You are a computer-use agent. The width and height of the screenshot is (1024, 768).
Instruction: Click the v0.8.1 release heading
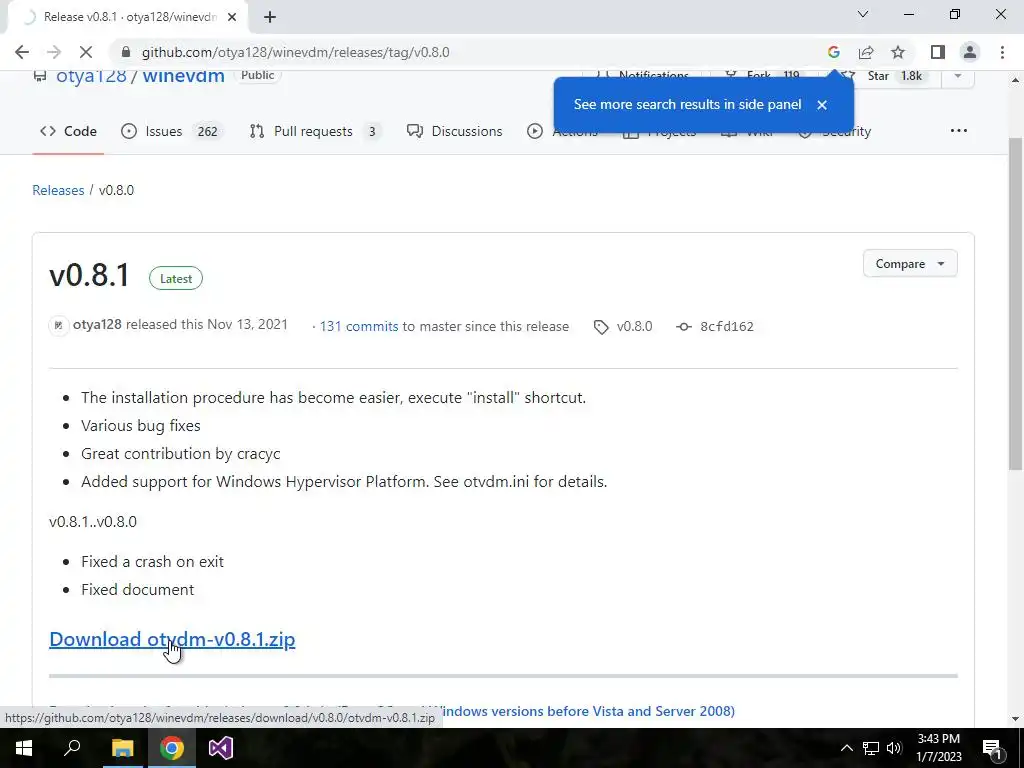(x=89, y=275)
